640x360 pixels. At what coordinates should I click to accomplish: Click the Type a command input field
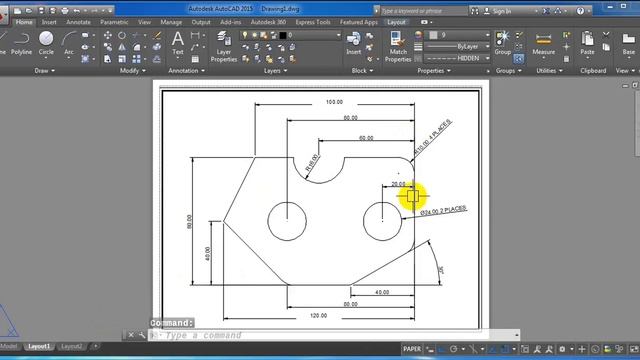tap(335, 335)
